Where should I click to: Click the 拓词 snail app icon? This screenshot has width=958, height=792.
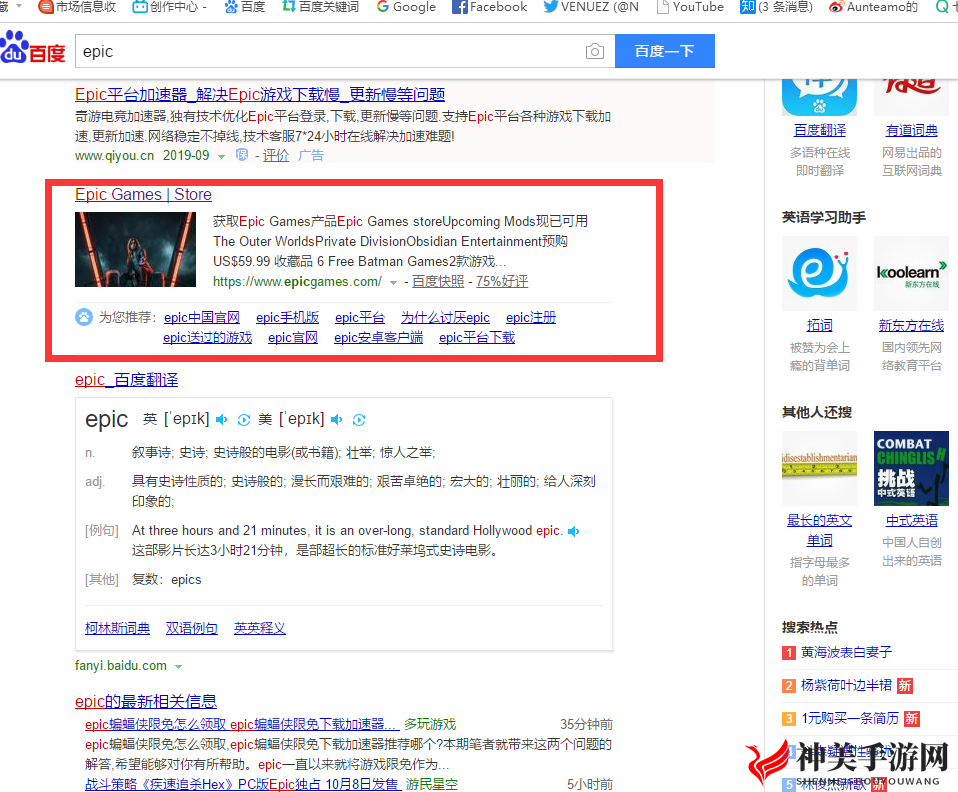819,273
